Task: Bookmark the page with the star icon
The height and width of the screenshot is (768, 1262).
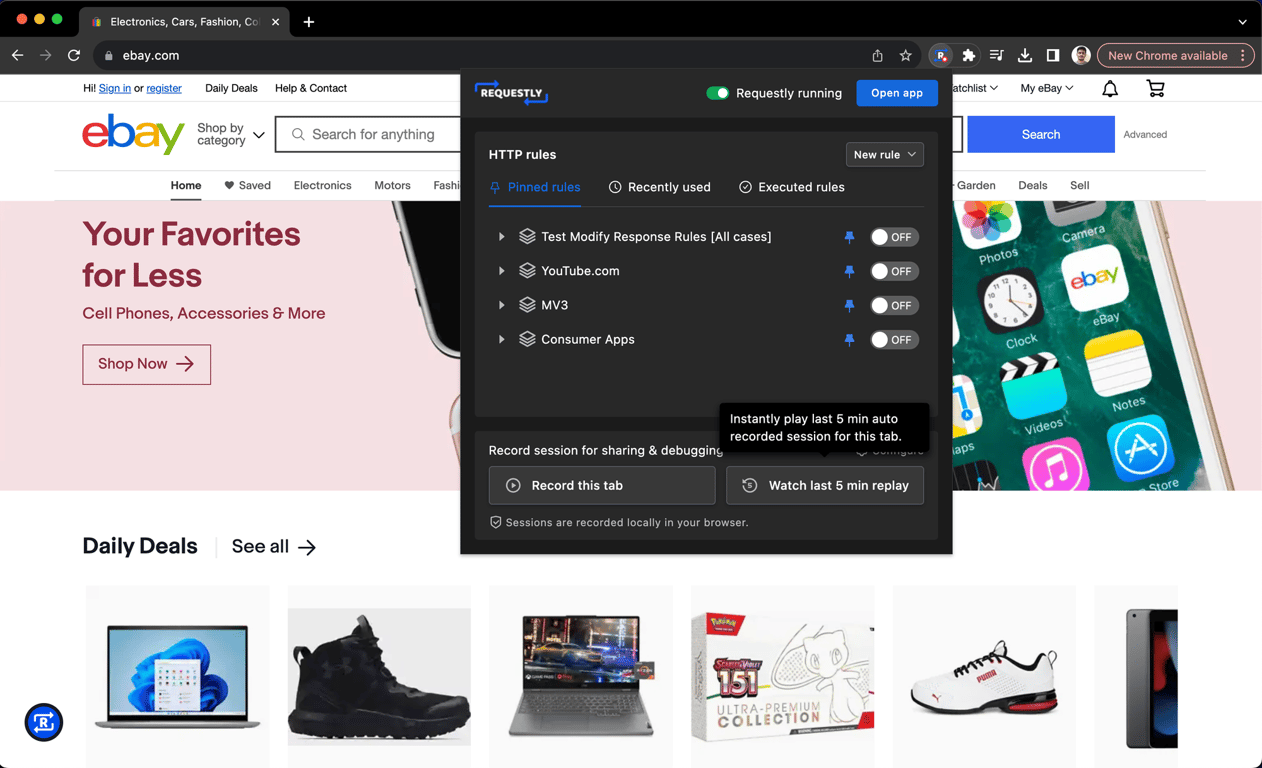Action: pos(906,55)
